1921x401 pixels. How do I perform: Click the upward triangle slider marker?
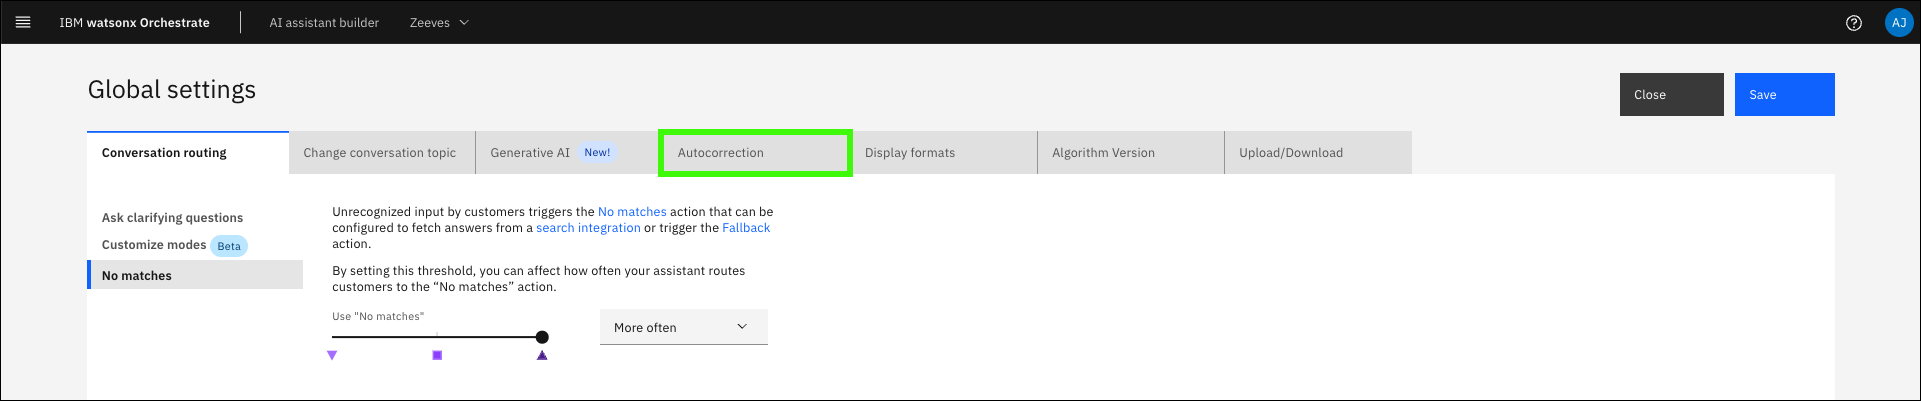542,355
